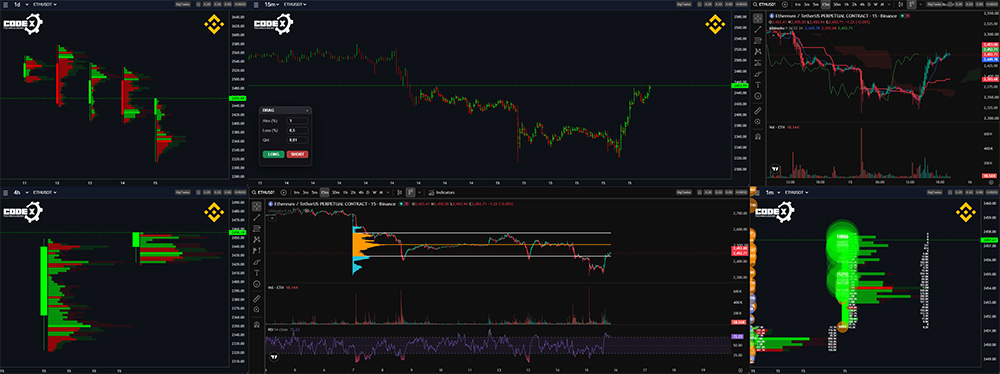This screenshot has width=1000, height=374.
Task: Focus the Alvo (%) input field
Action: pos(298,121)
